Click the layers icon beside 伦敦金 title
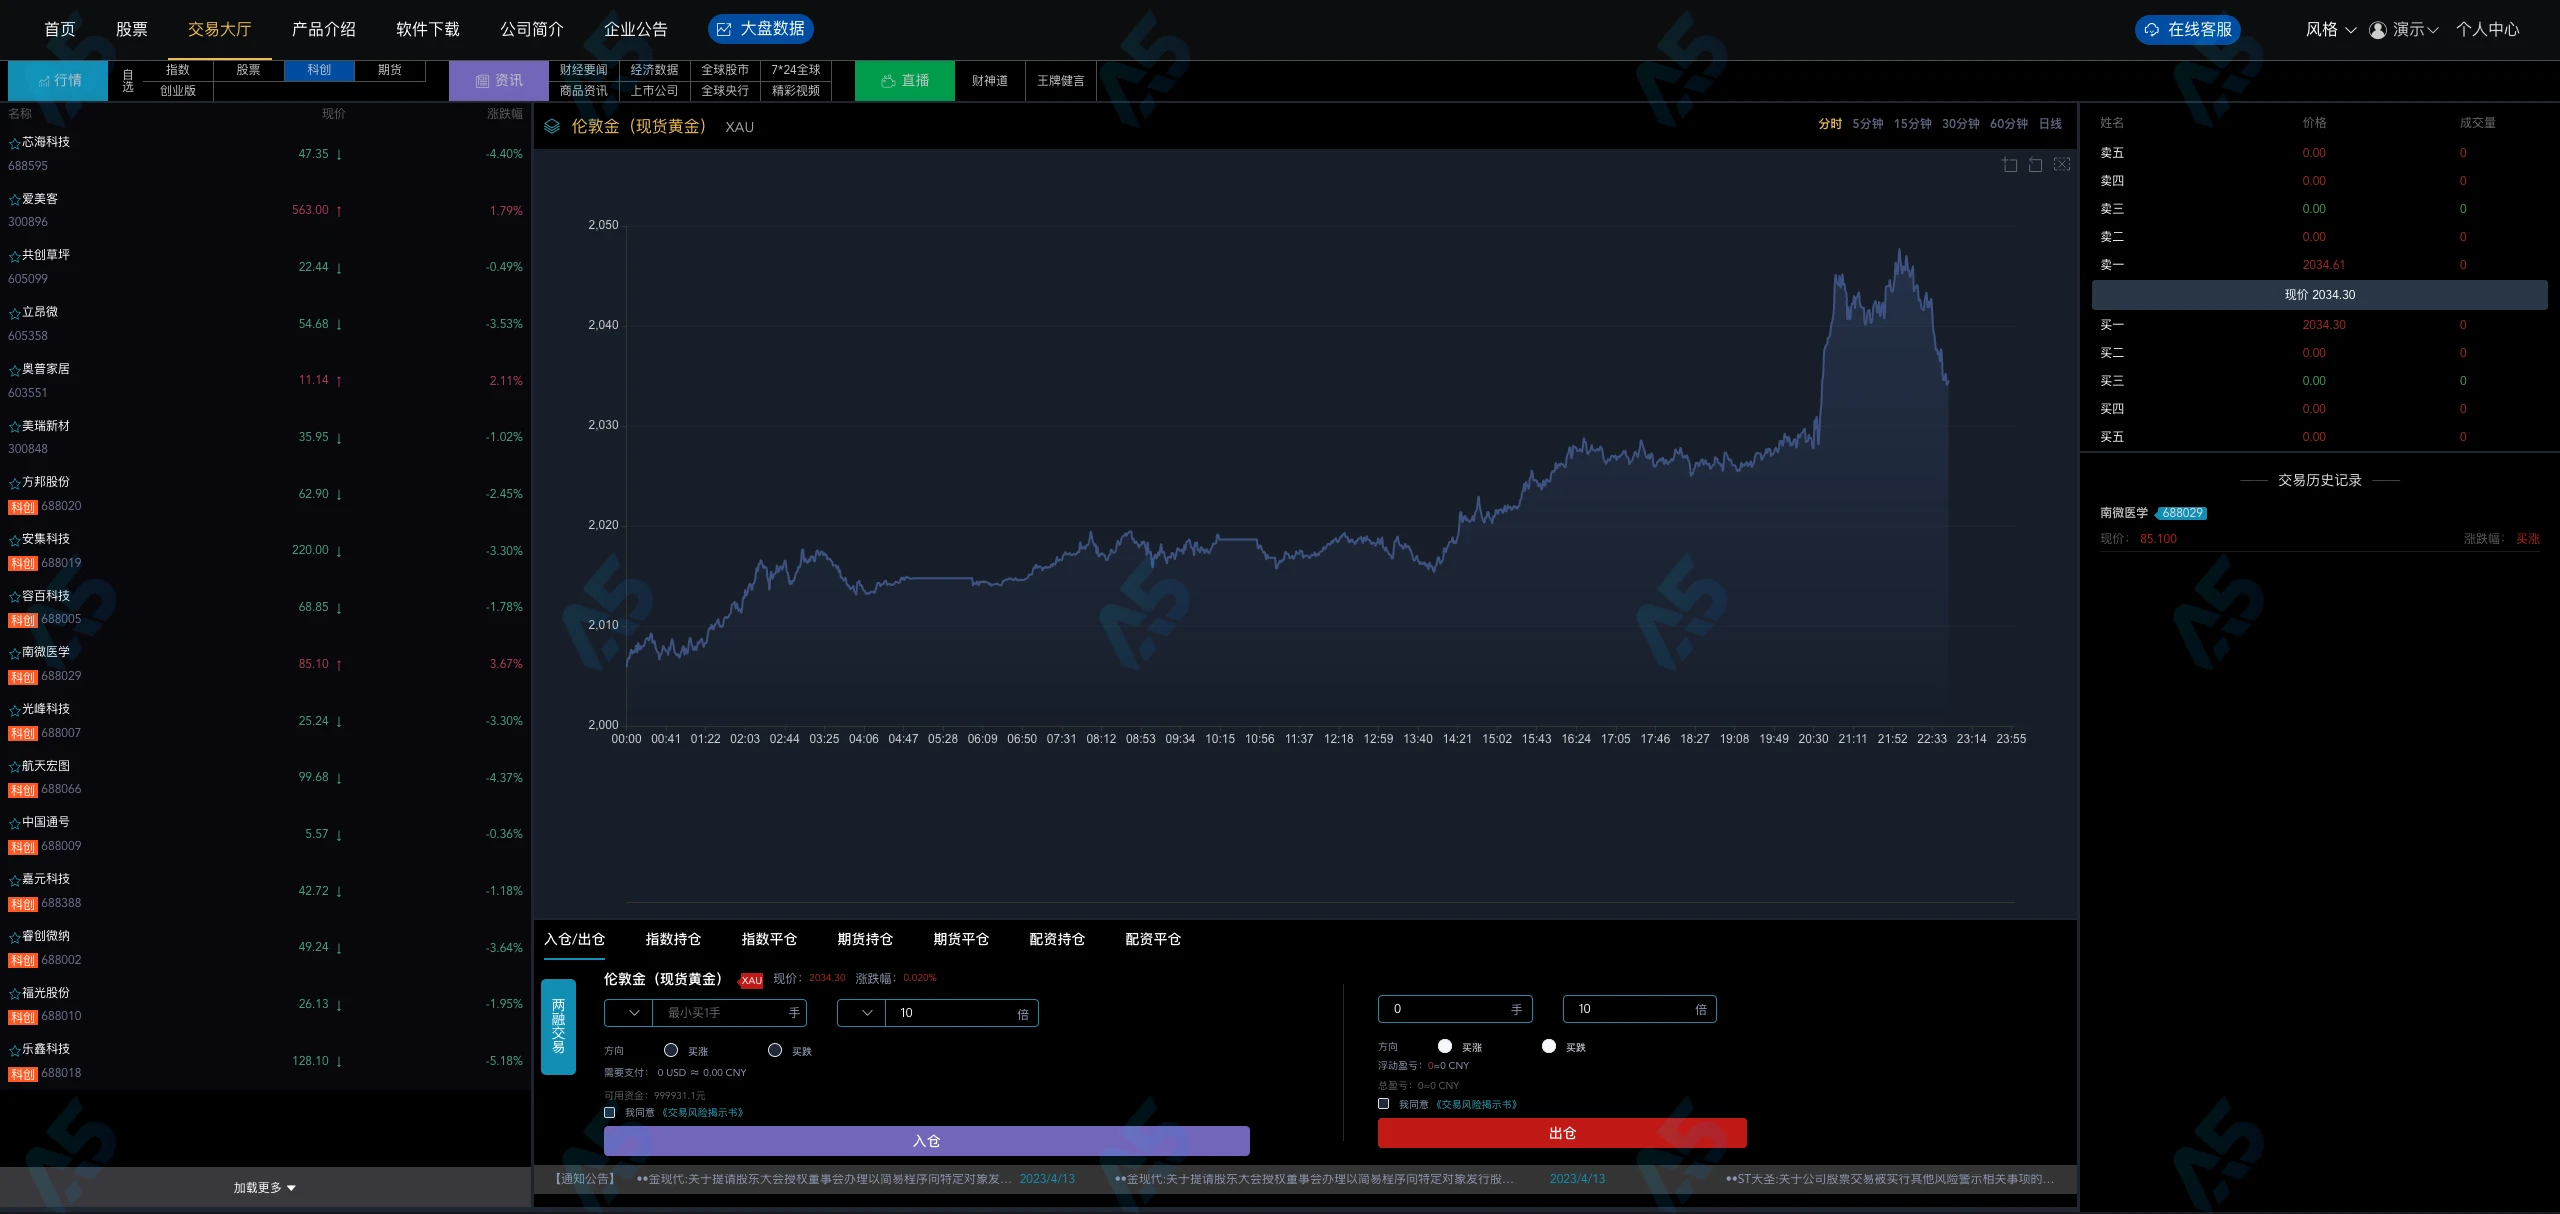2560x1214 pixels. pyautogui.click(x=552, y=127)
